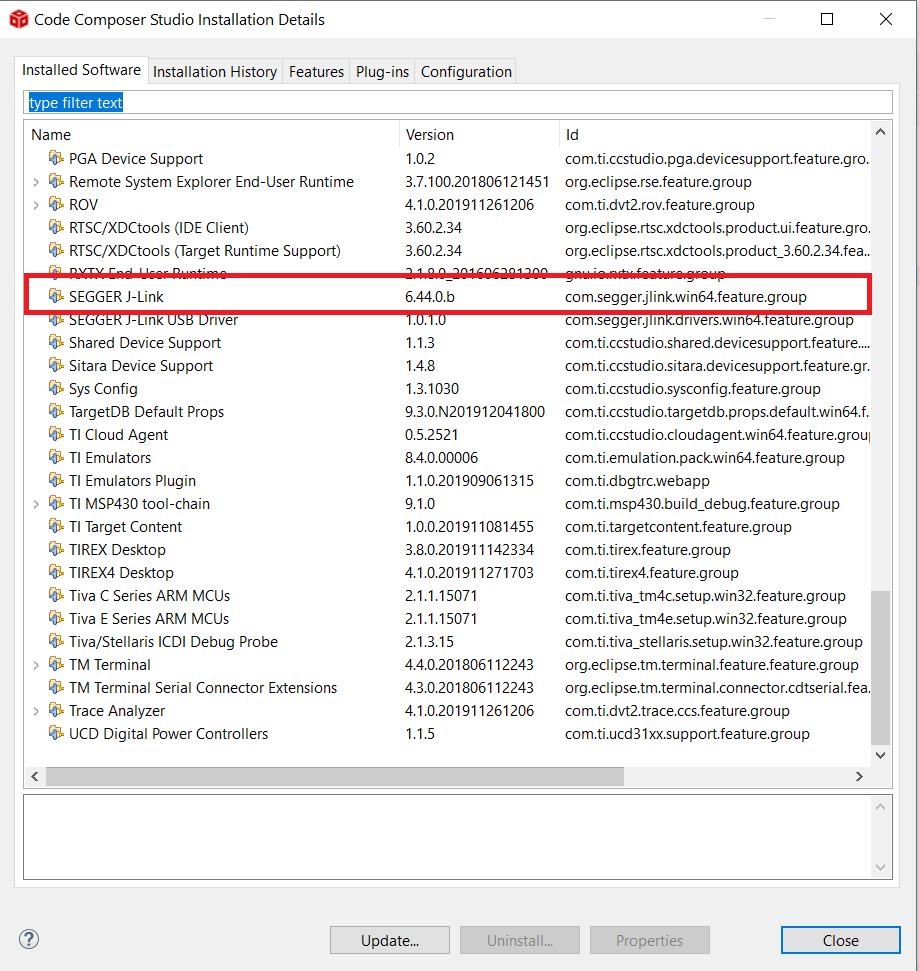Open help via the question mark icon

[28, 939]
